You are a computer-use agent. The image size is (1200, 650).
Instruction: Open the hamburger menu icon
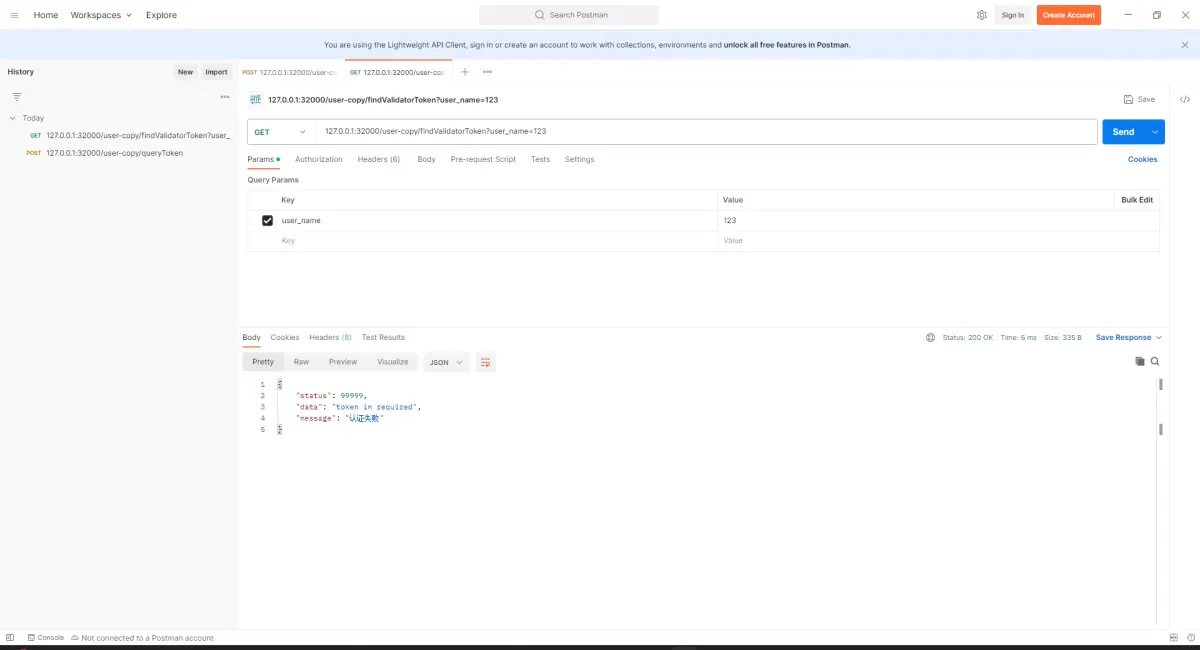14,15
